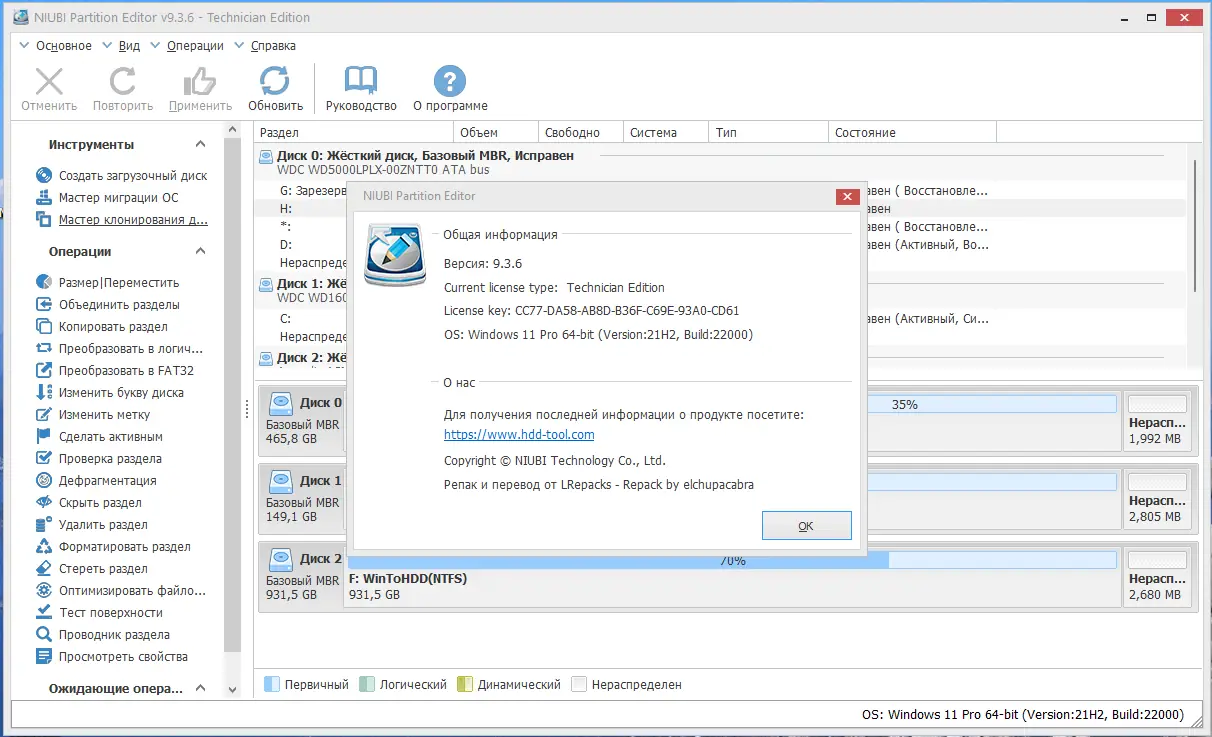Click the "Логический" legend color swatch
Screen dimensions: 1212x737
click(x=369, y=684)
